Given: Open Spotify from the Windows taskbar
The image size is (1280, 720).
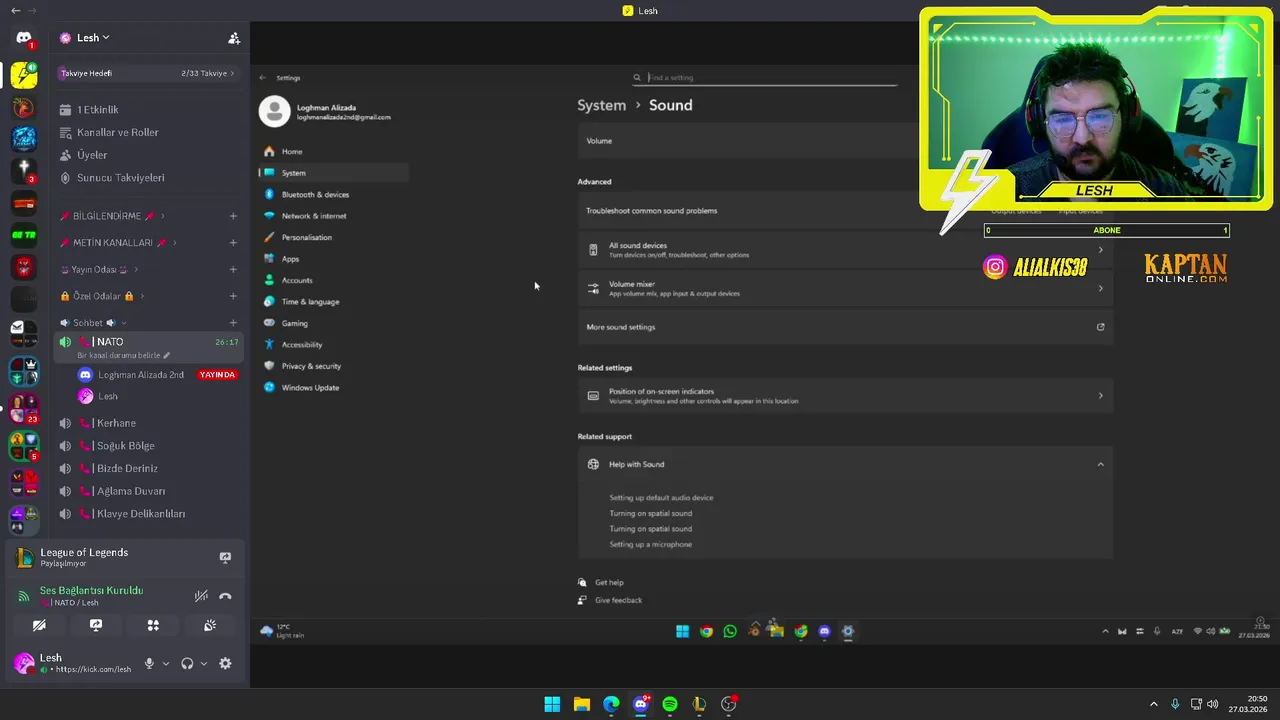Looking at the screenshot, I should 670,704.
